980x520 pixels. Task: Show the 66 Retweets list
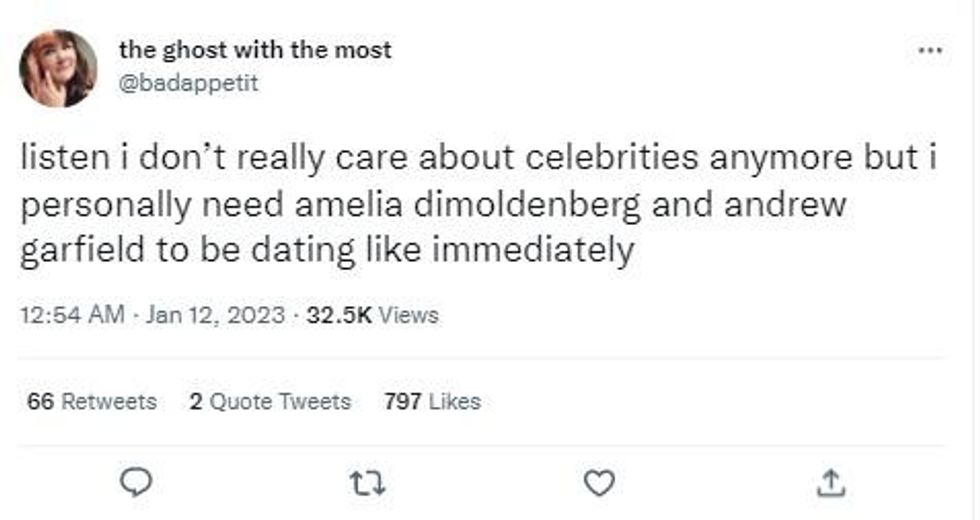click(92, 401)
